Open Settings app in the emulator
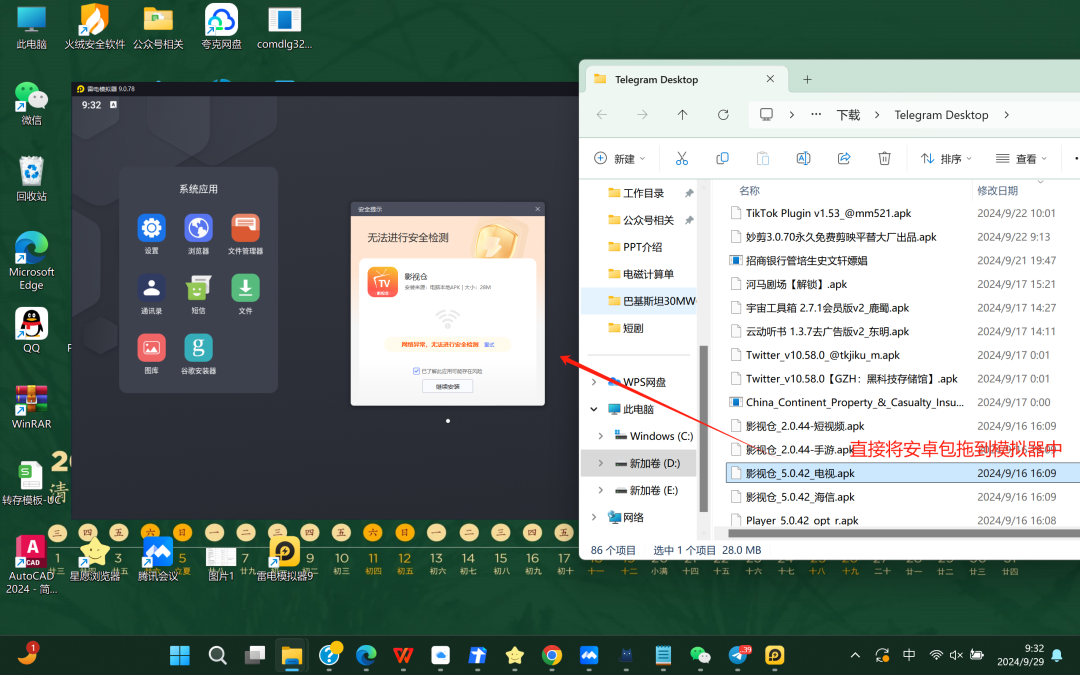 [x=152, y=228]
